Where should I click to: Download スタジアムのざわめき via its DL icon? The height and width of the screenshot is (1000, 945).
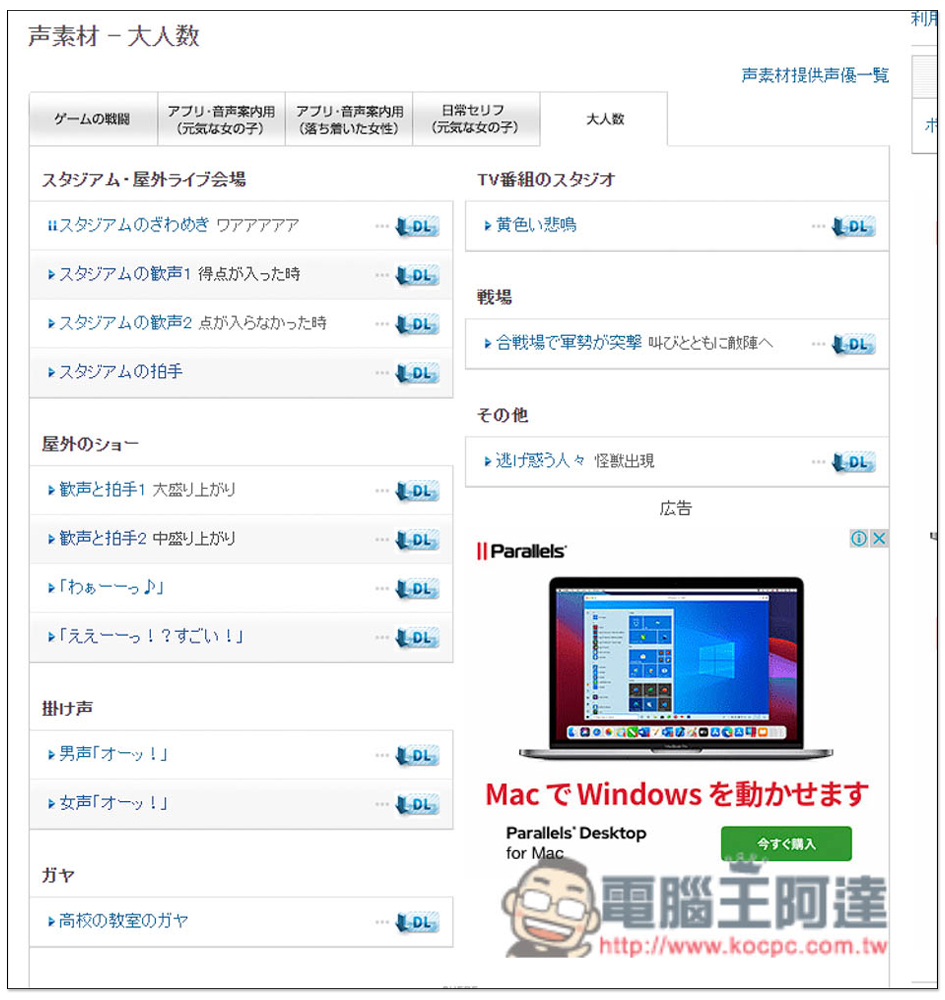coord(418,227)
